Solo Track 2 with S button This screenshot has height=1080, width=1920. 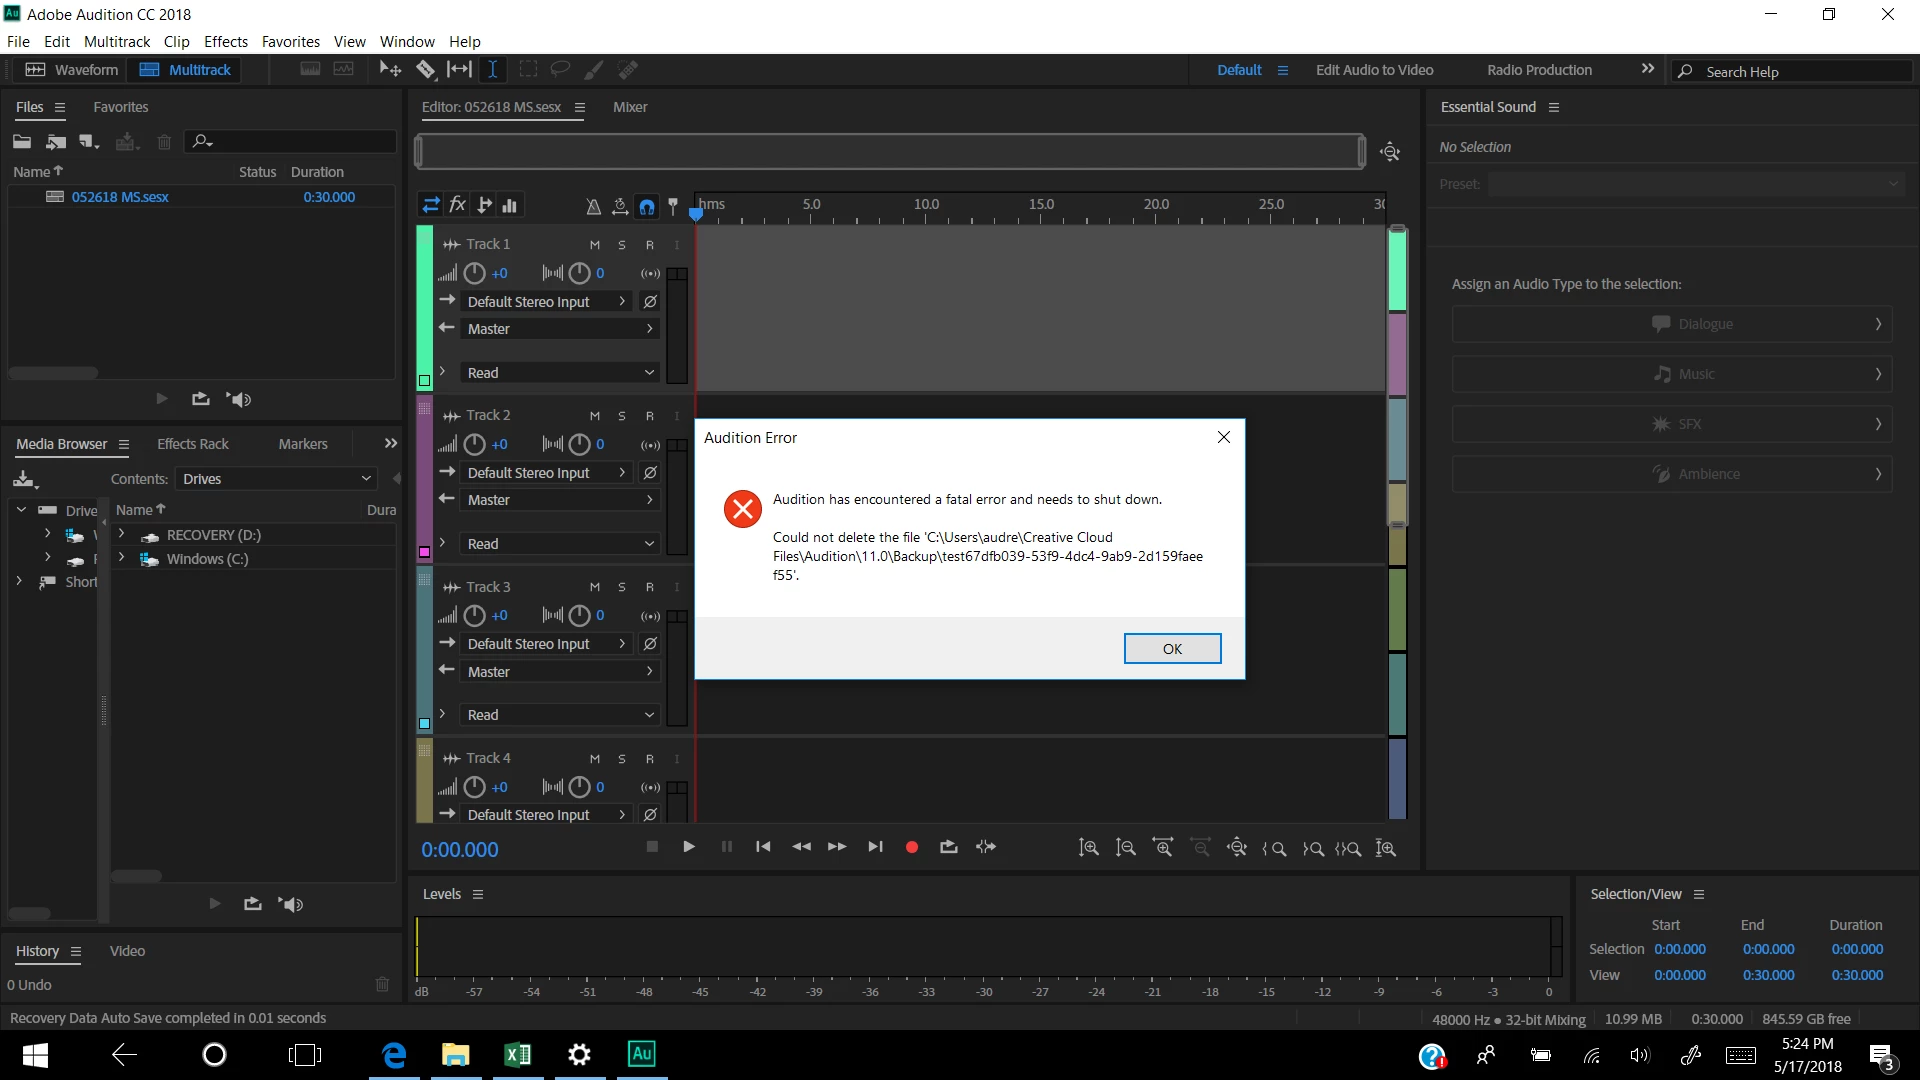click(622, 416)
